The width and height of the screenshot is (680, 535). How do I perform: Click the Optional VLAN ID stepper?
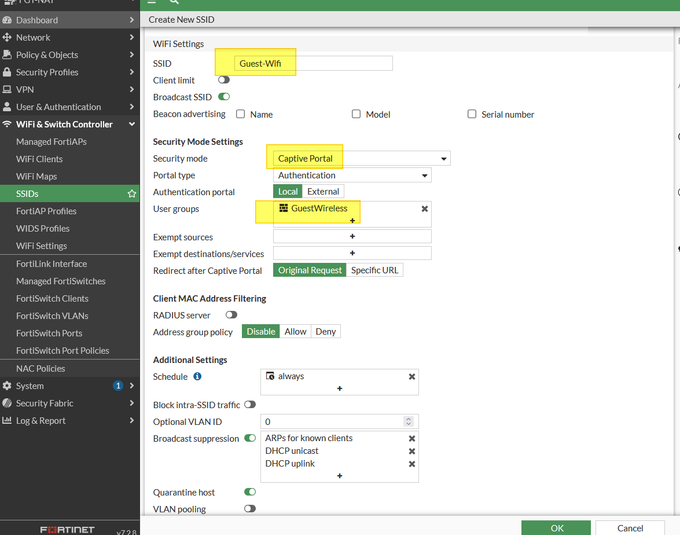click(407, 422)
